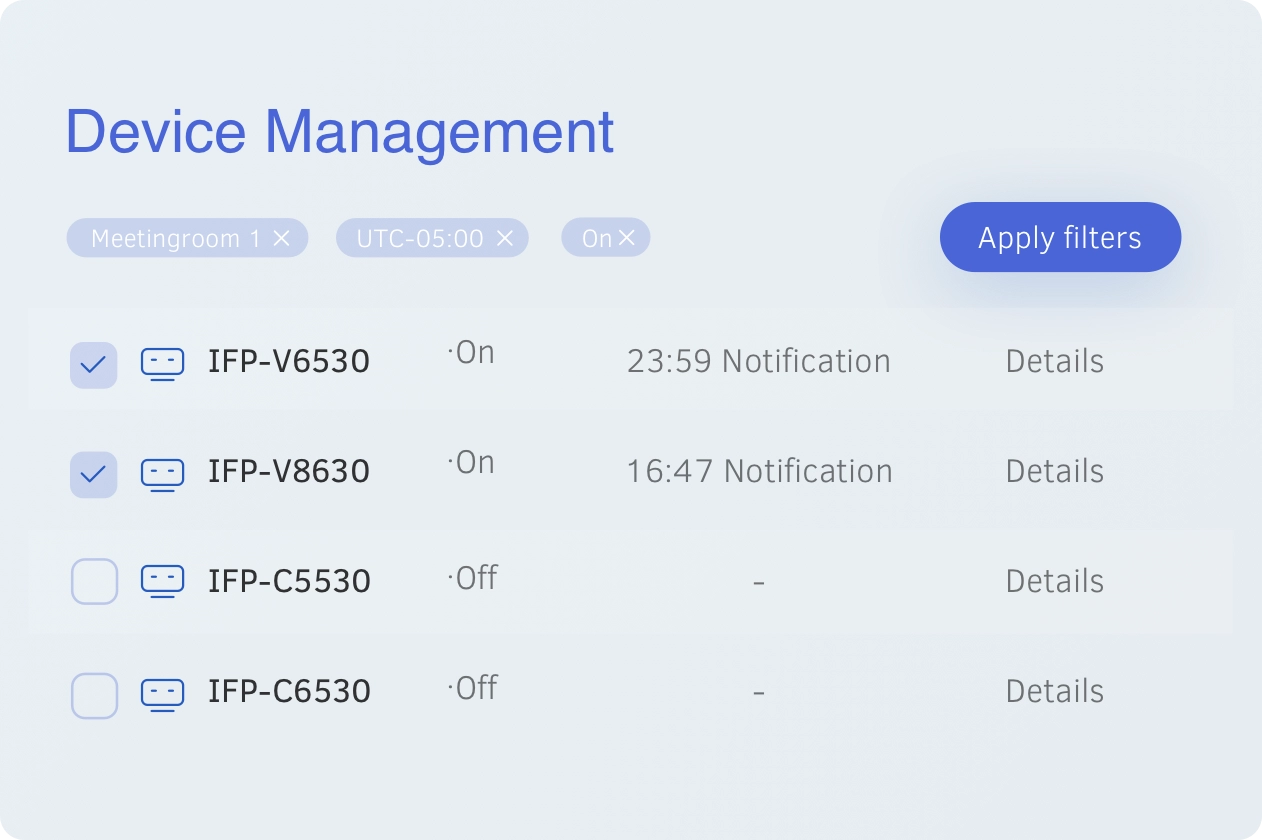The width and height of the screenshot is (1262, 840).
Task: Uncheck the IFP-V6530 checkbox
Action: pyautogui.click(x=94, y=365)
